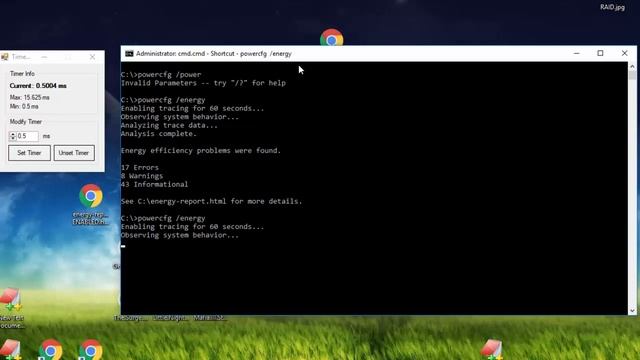This screenshot has width=640, height=360.
Task: Click the console vertical scrollbar thumb
Action: pos(632,75)
